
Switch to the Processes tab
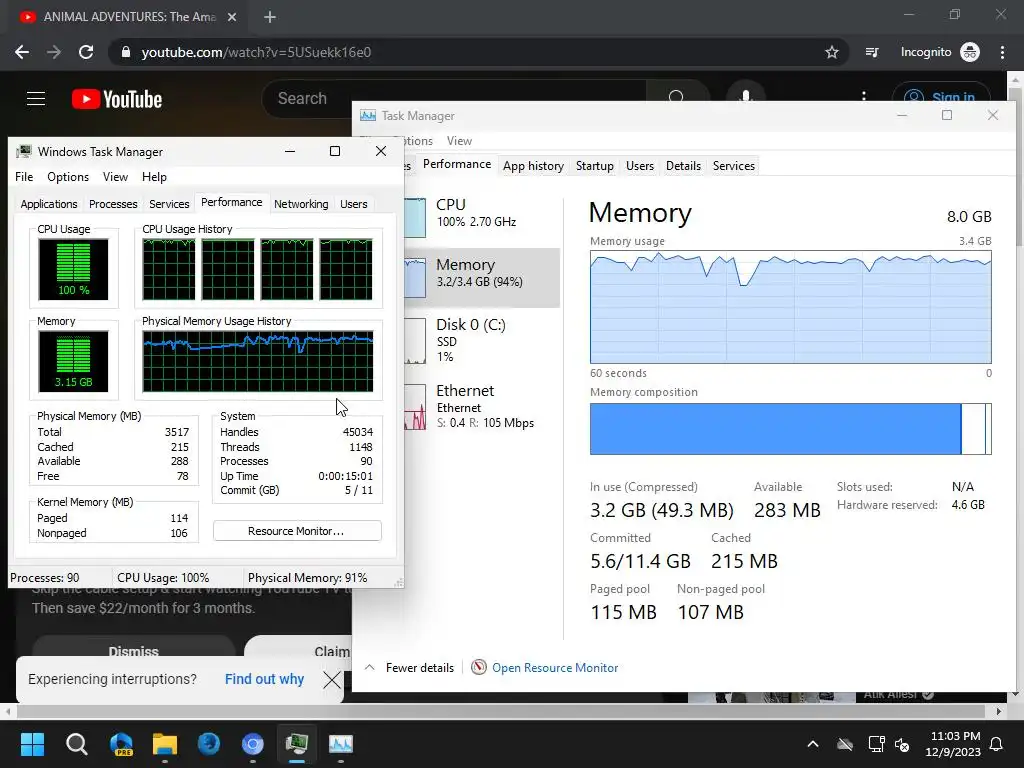coord(113,204)
